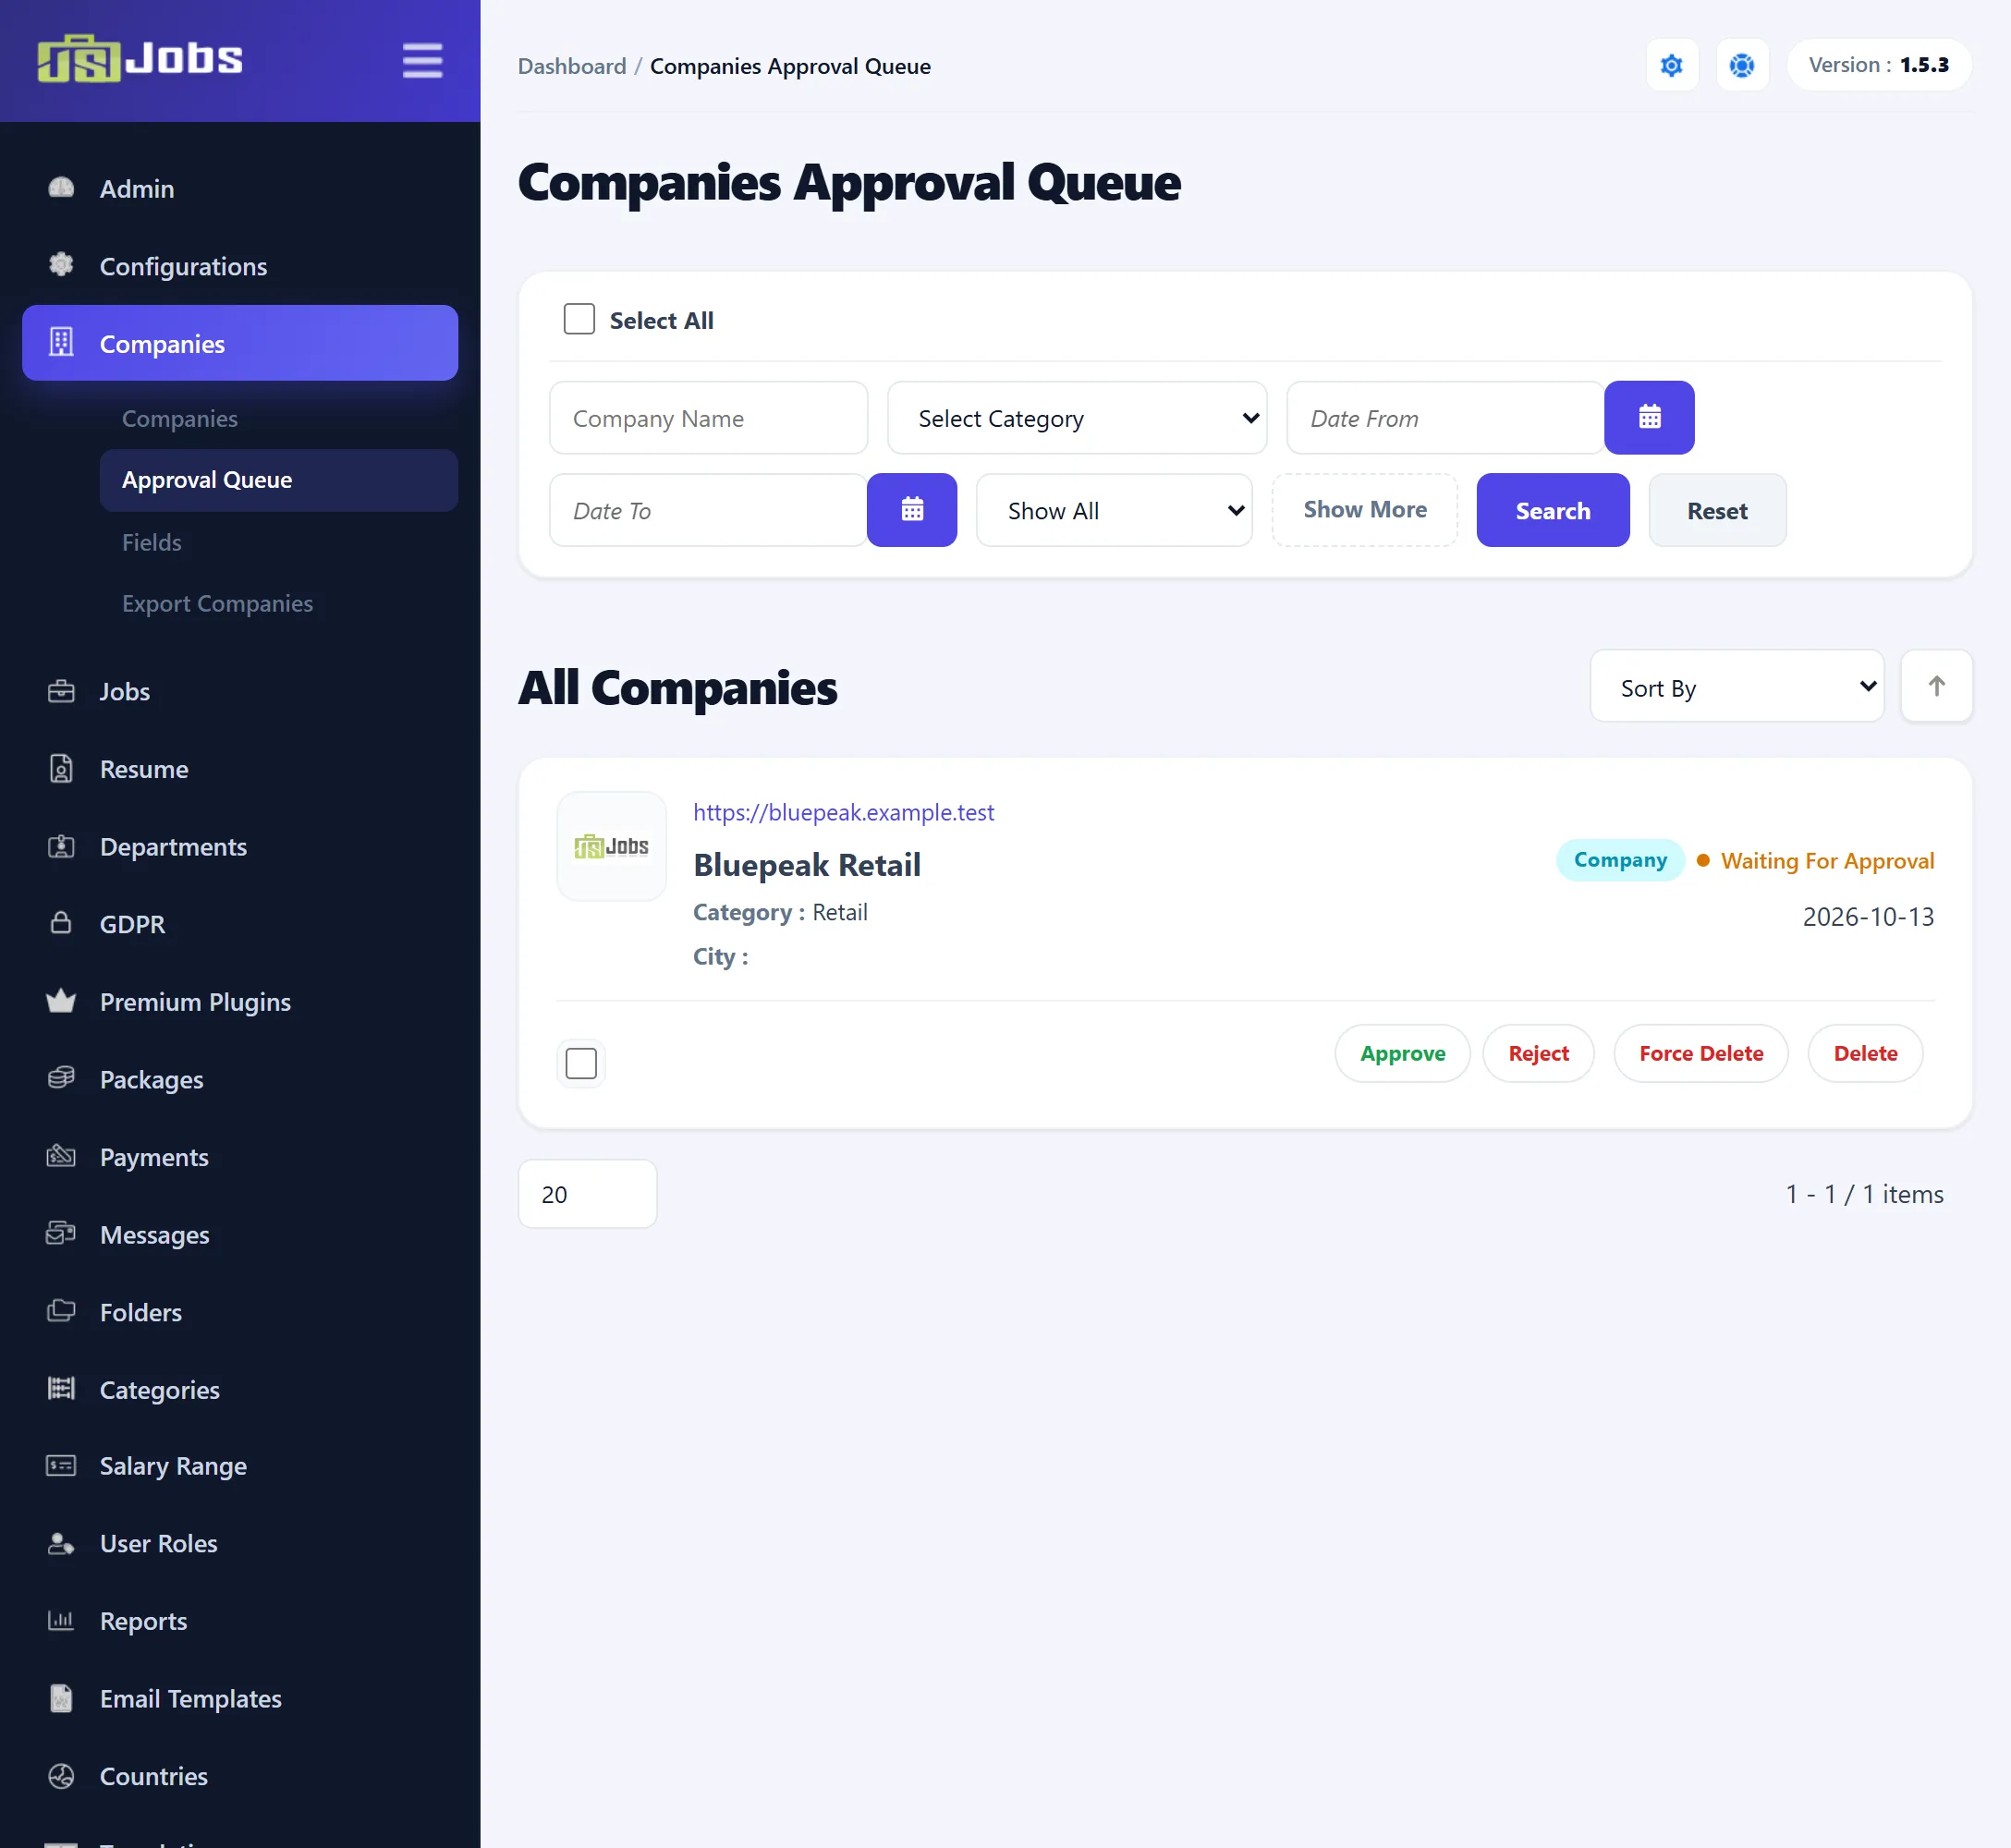
Task: Expand filters with Show More
Action: [x=1364, y=510]
